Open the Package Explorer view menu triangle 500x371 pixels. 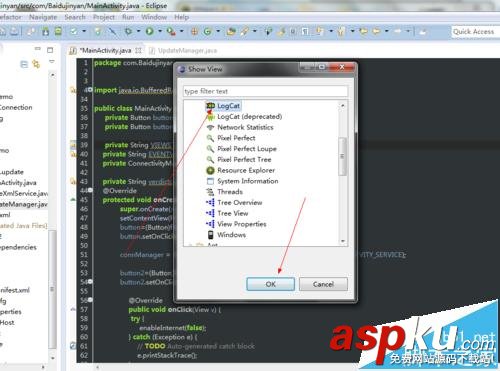52,62
